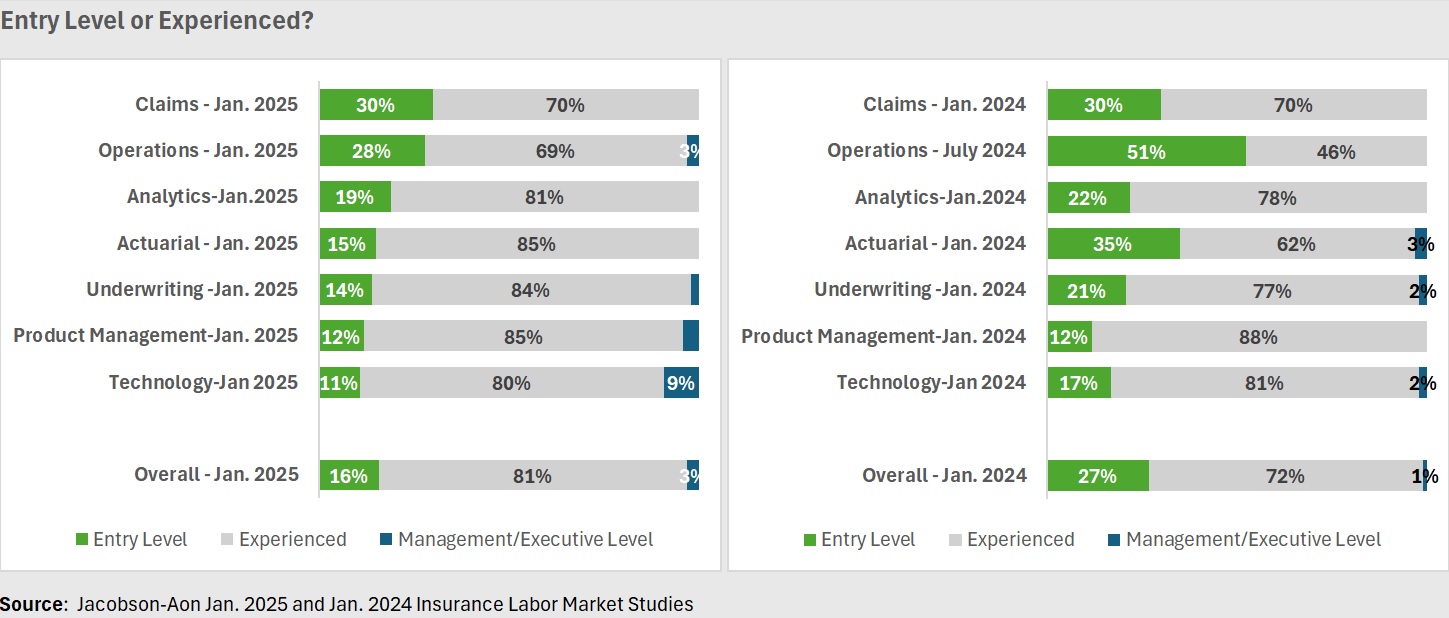1449x618 pixels.
Task: Click the 51% green bar for Operations July 2024
Action: (1146, 152)
